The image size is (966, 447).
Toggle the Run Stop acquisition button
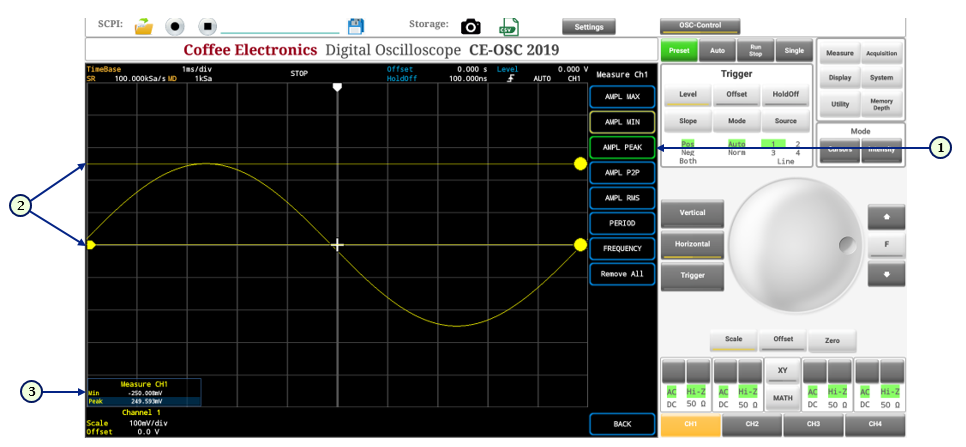click(x=755, y=51)
